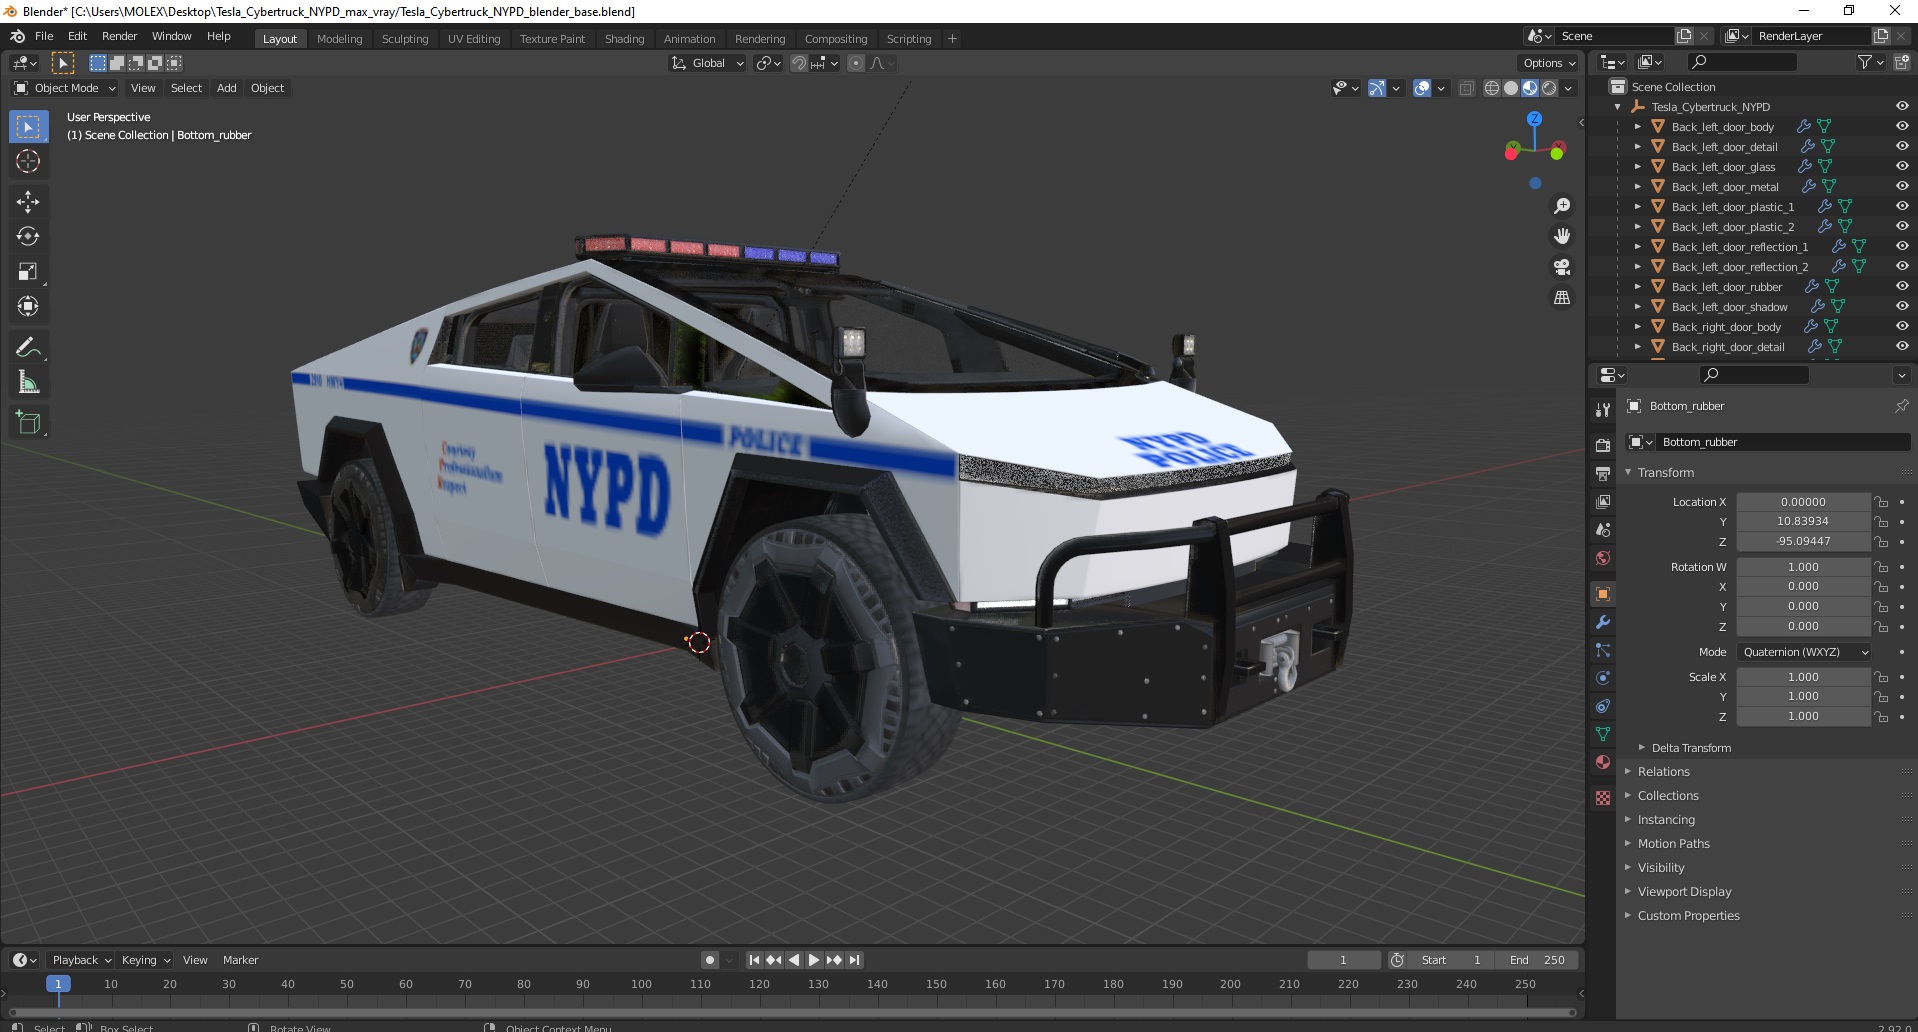Screen dimensions: 1918x1032
Task: Switch to the UV Editing workspace tab
Action: click(474, 39)
